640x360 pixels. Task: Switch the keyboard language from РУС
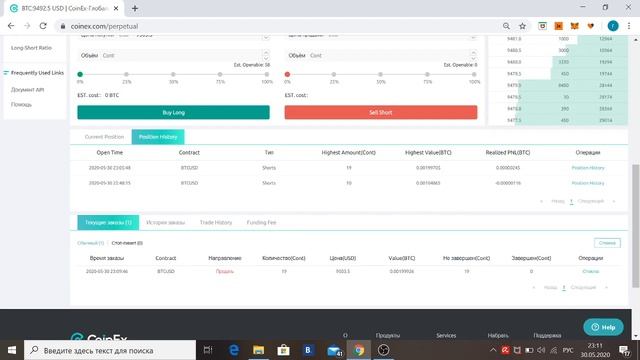click(568, 350)
